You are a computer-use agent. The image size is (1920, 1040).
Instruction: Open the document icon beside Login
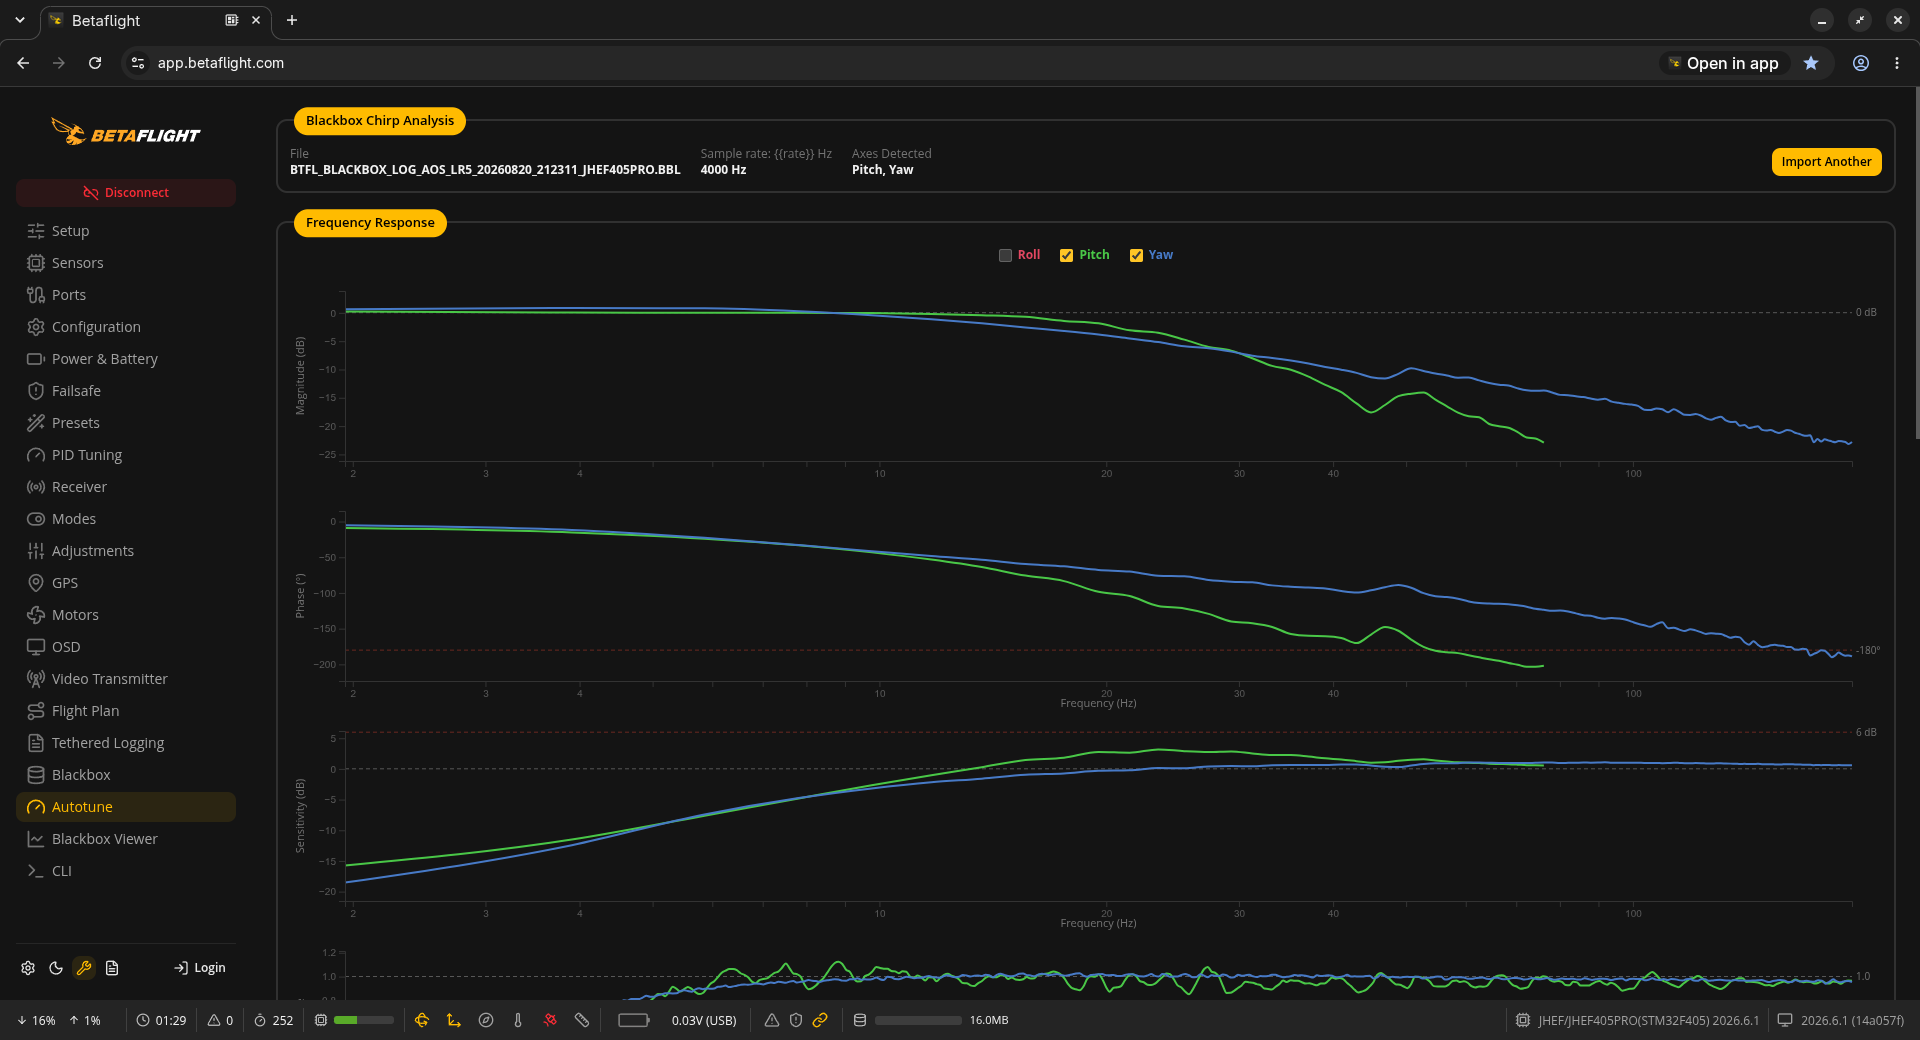pos(112,968)
